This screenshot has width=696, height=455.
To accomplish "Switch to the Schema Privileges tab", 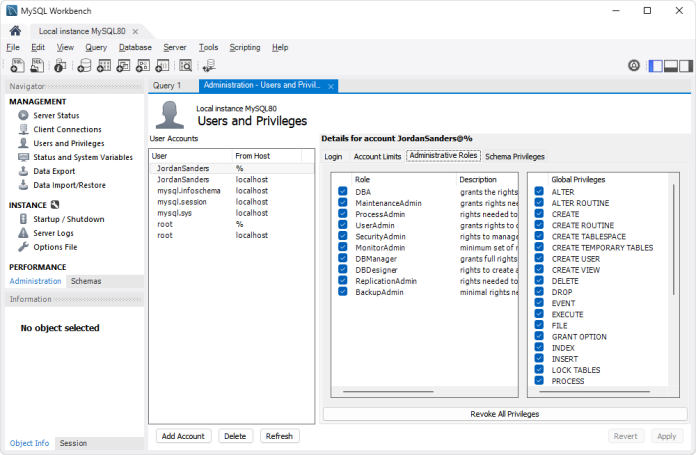I will (515, 157).
